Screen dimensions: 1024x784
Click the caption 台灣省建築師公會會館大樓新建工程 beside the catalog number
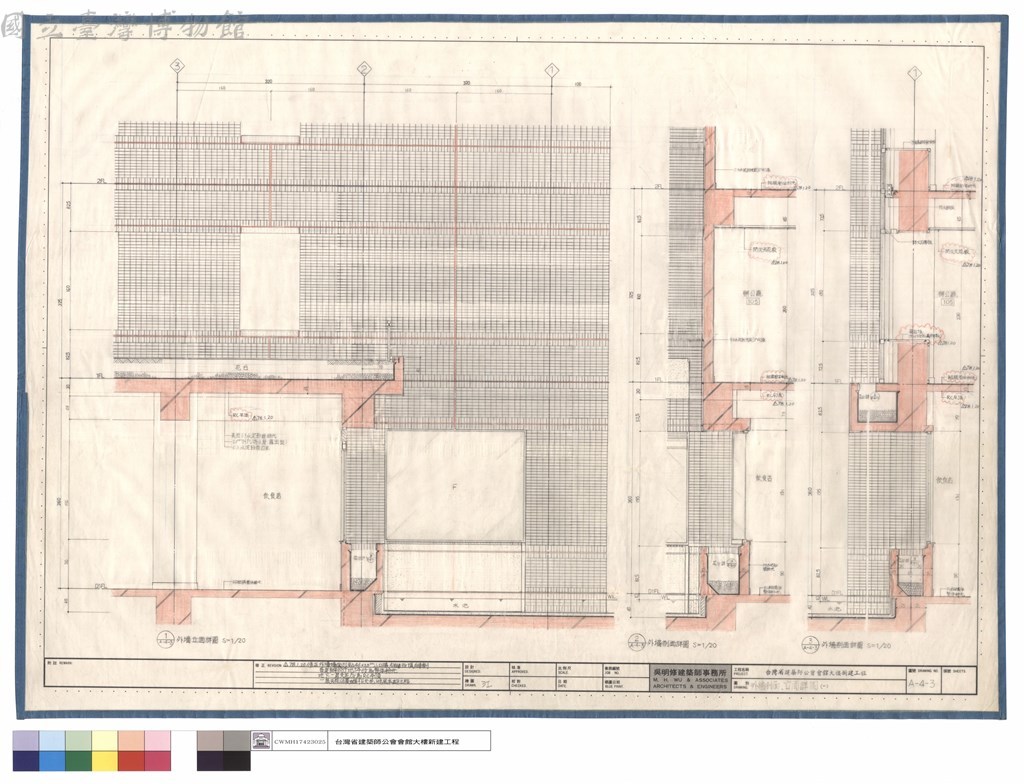pos(396,742)
